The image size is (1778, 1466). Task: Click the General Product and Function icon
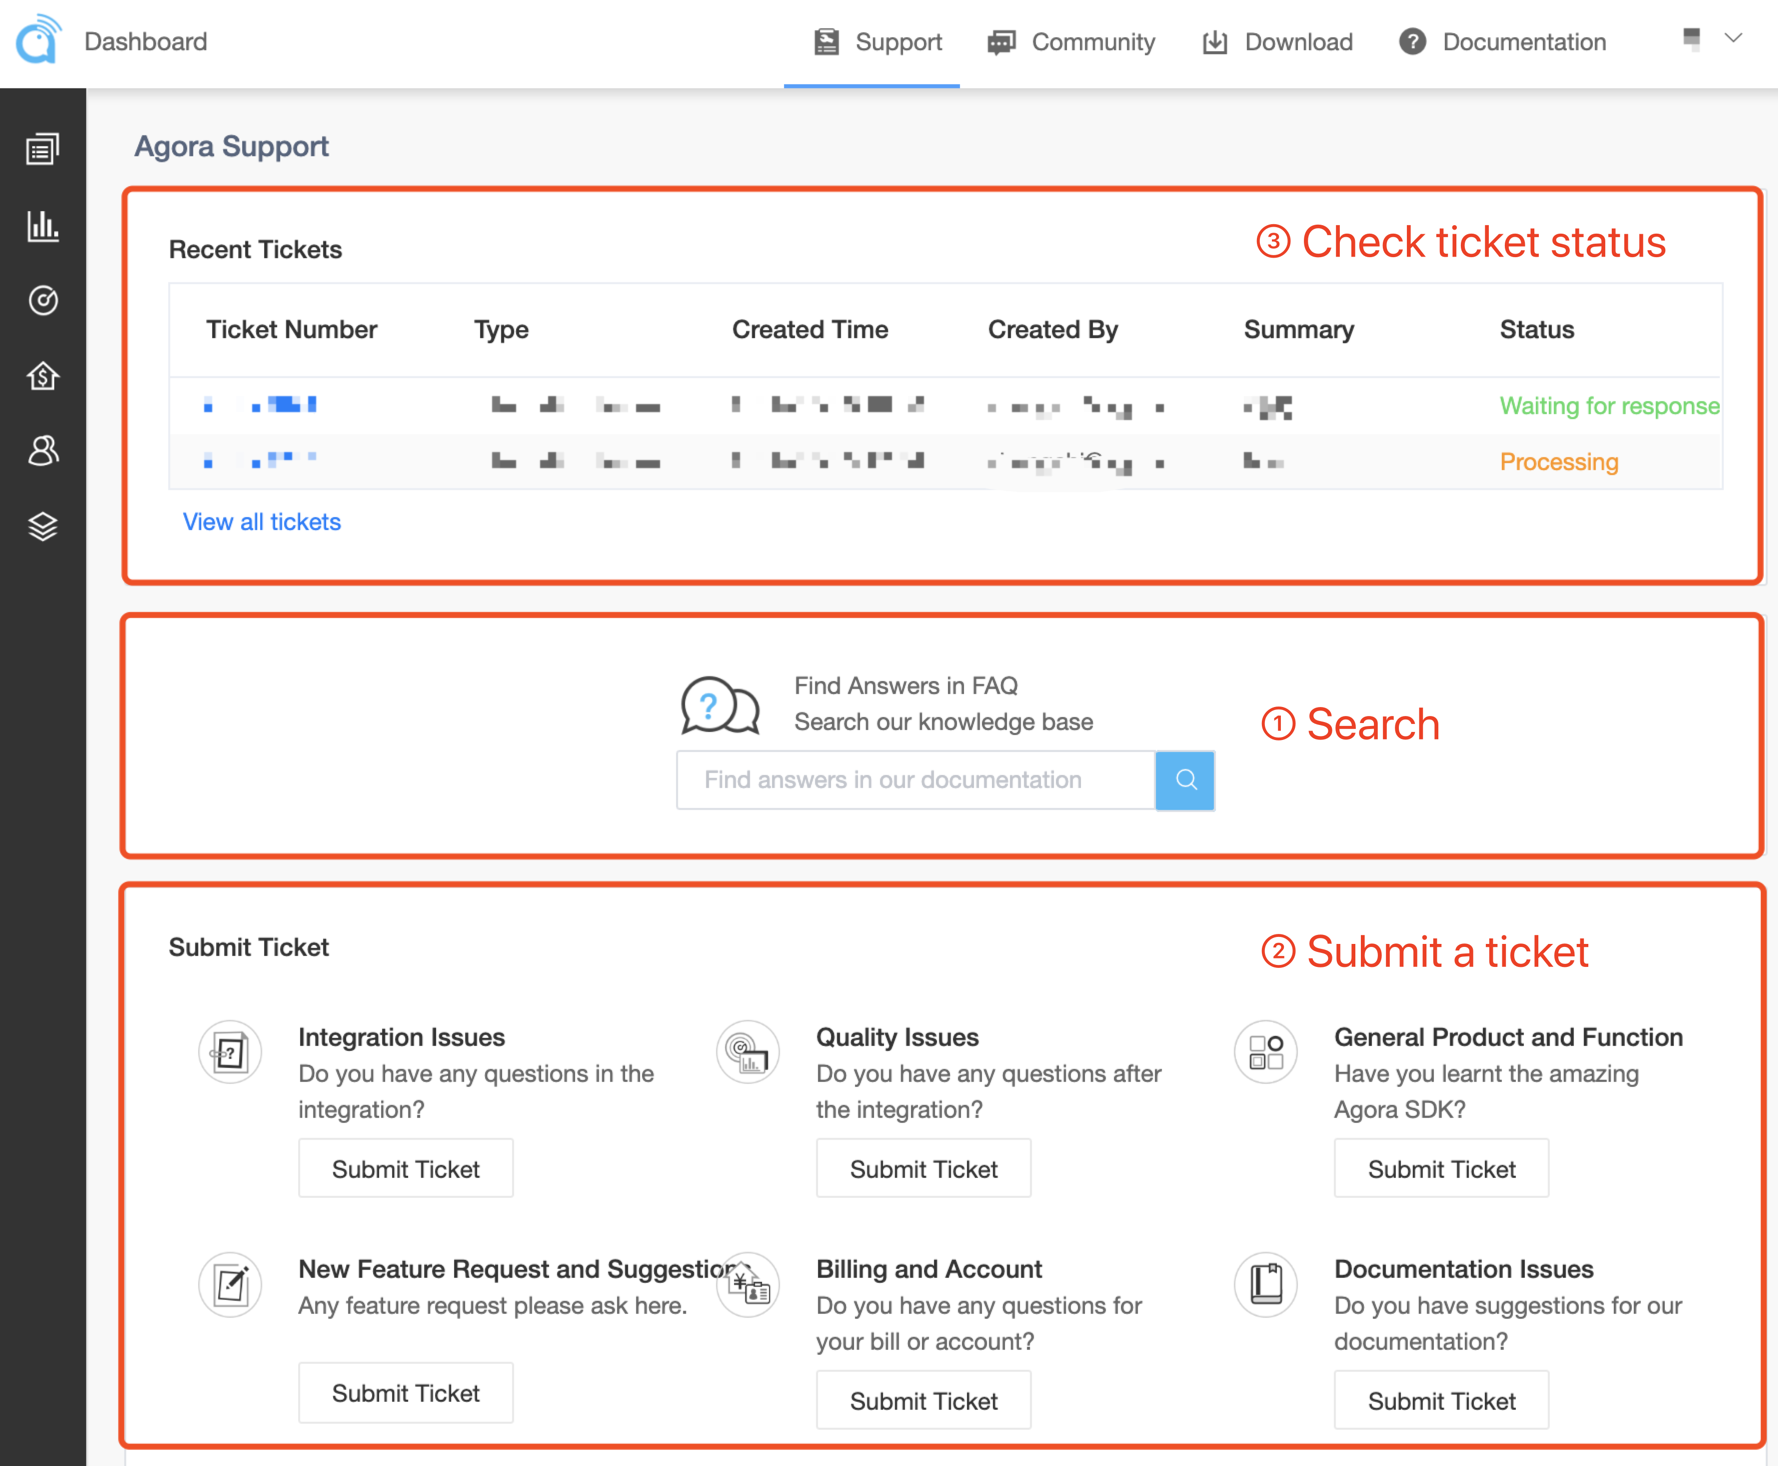pos(1266,1052)
